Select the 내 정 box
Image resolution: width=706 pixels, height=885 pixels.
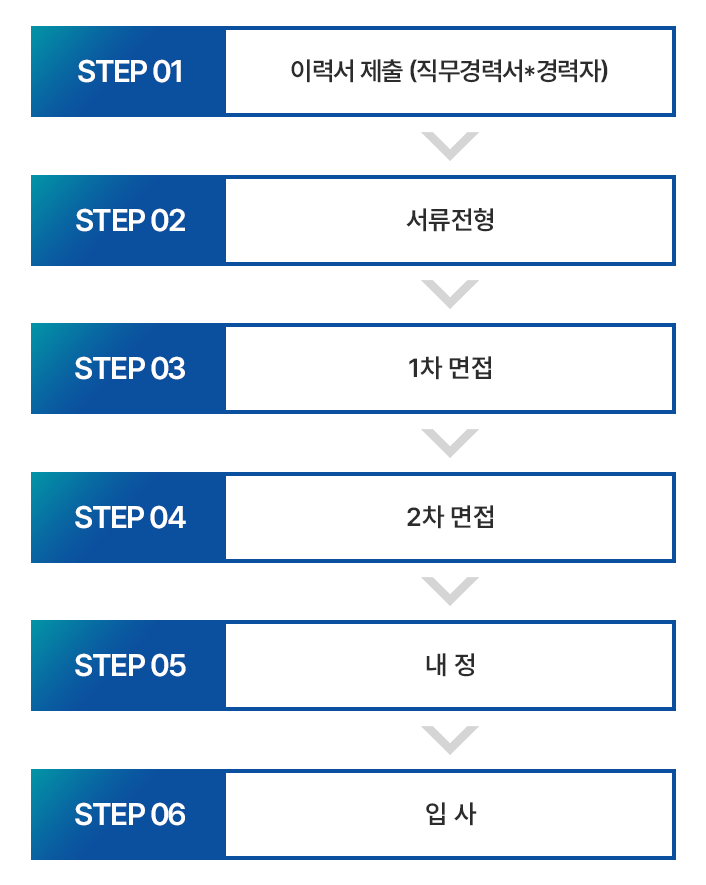pyautogui.click(x=450, y=665)
